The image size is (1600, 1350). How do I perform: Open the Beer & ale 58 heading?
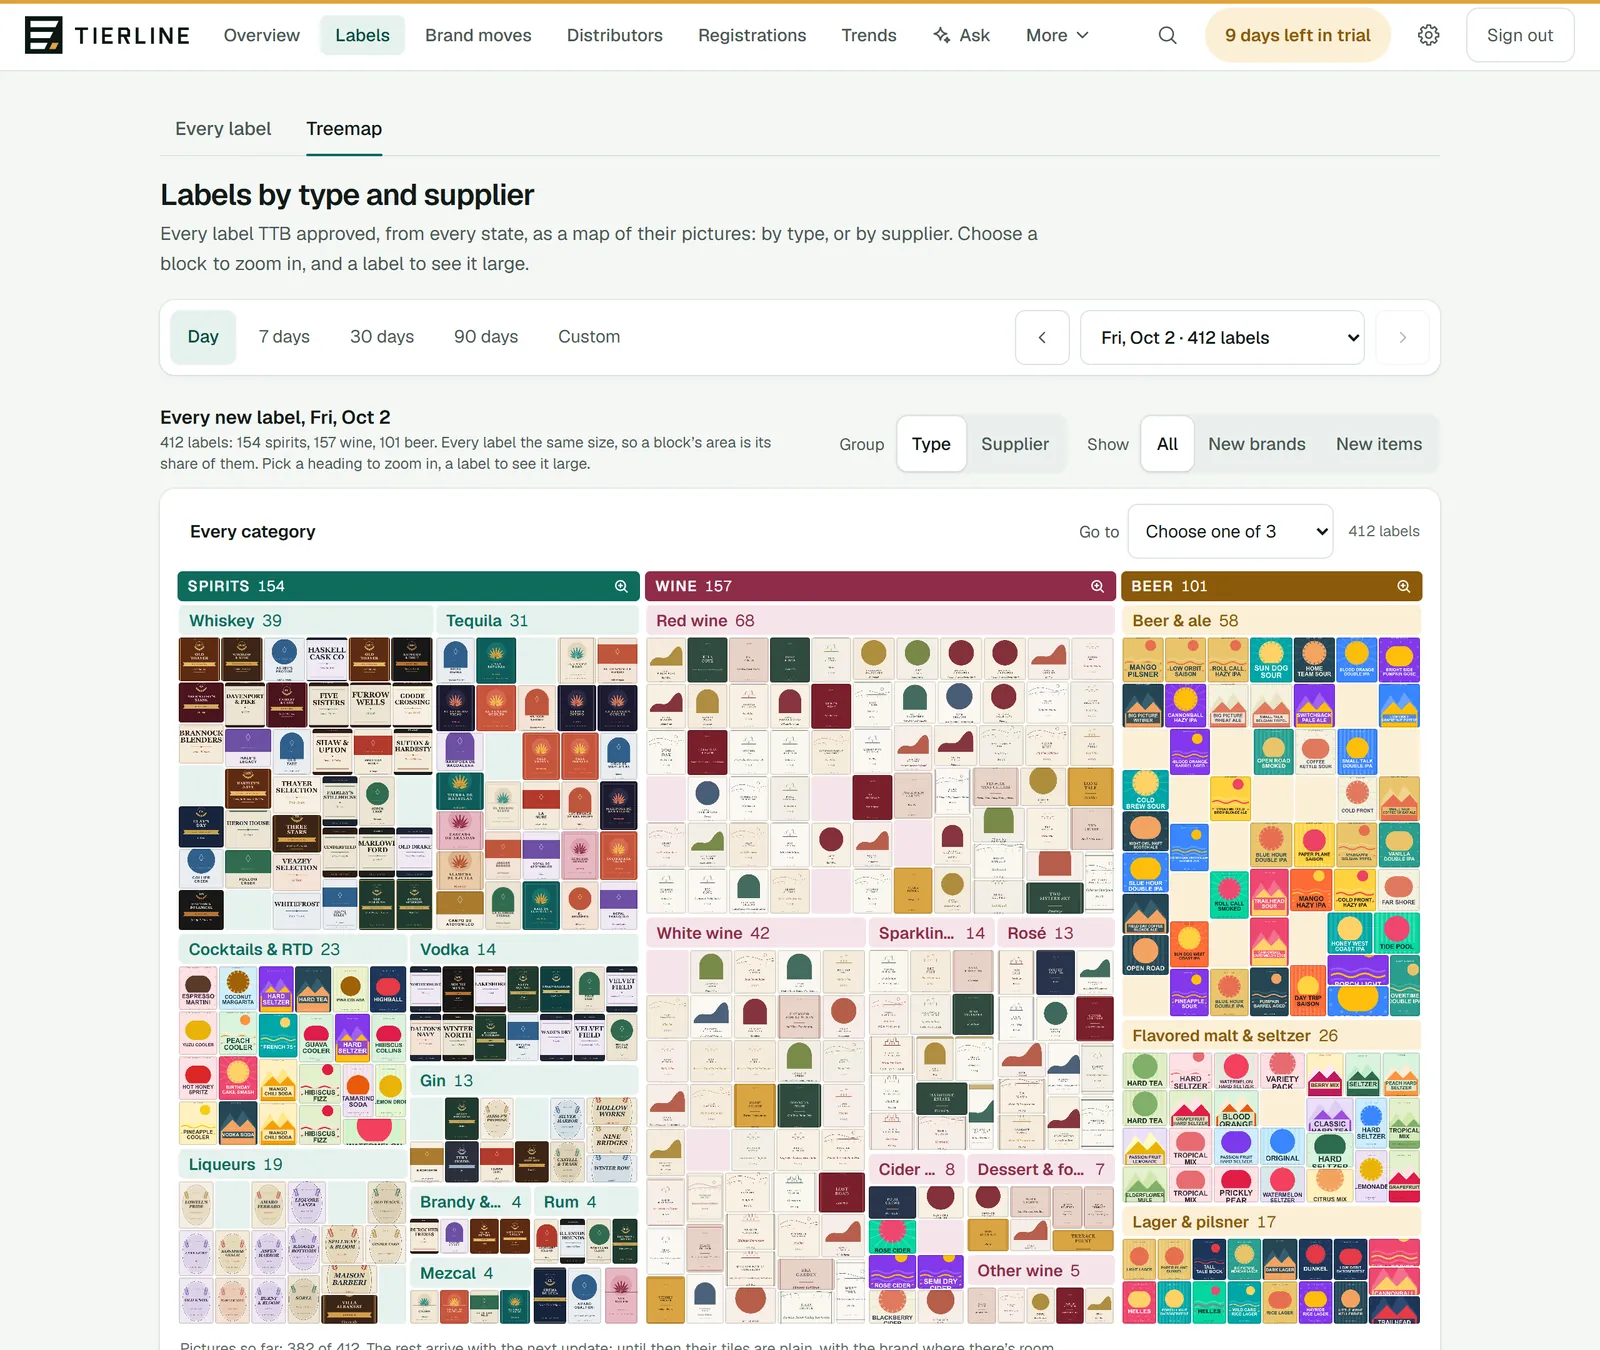pos(1271,621)
